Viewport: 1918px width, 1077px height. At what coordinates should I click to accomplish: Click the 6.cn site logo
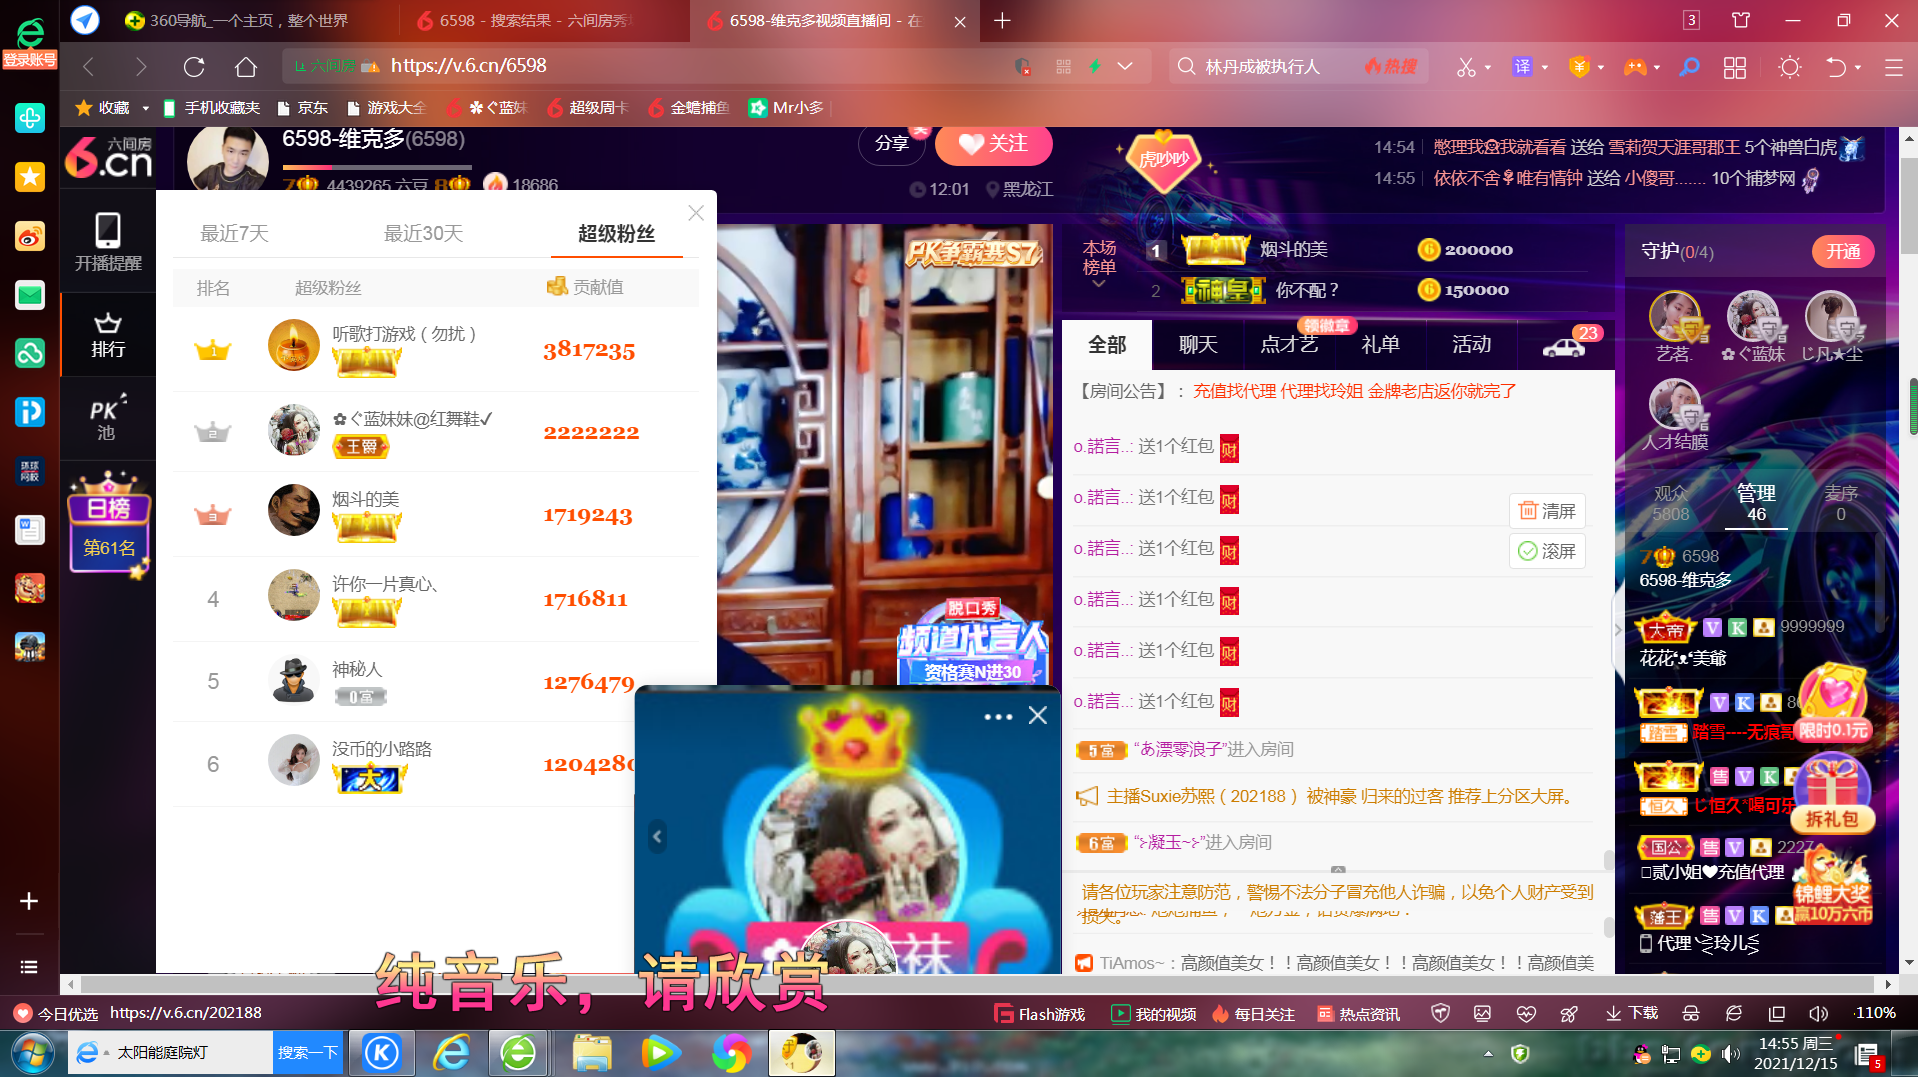(x=109, y=157)
